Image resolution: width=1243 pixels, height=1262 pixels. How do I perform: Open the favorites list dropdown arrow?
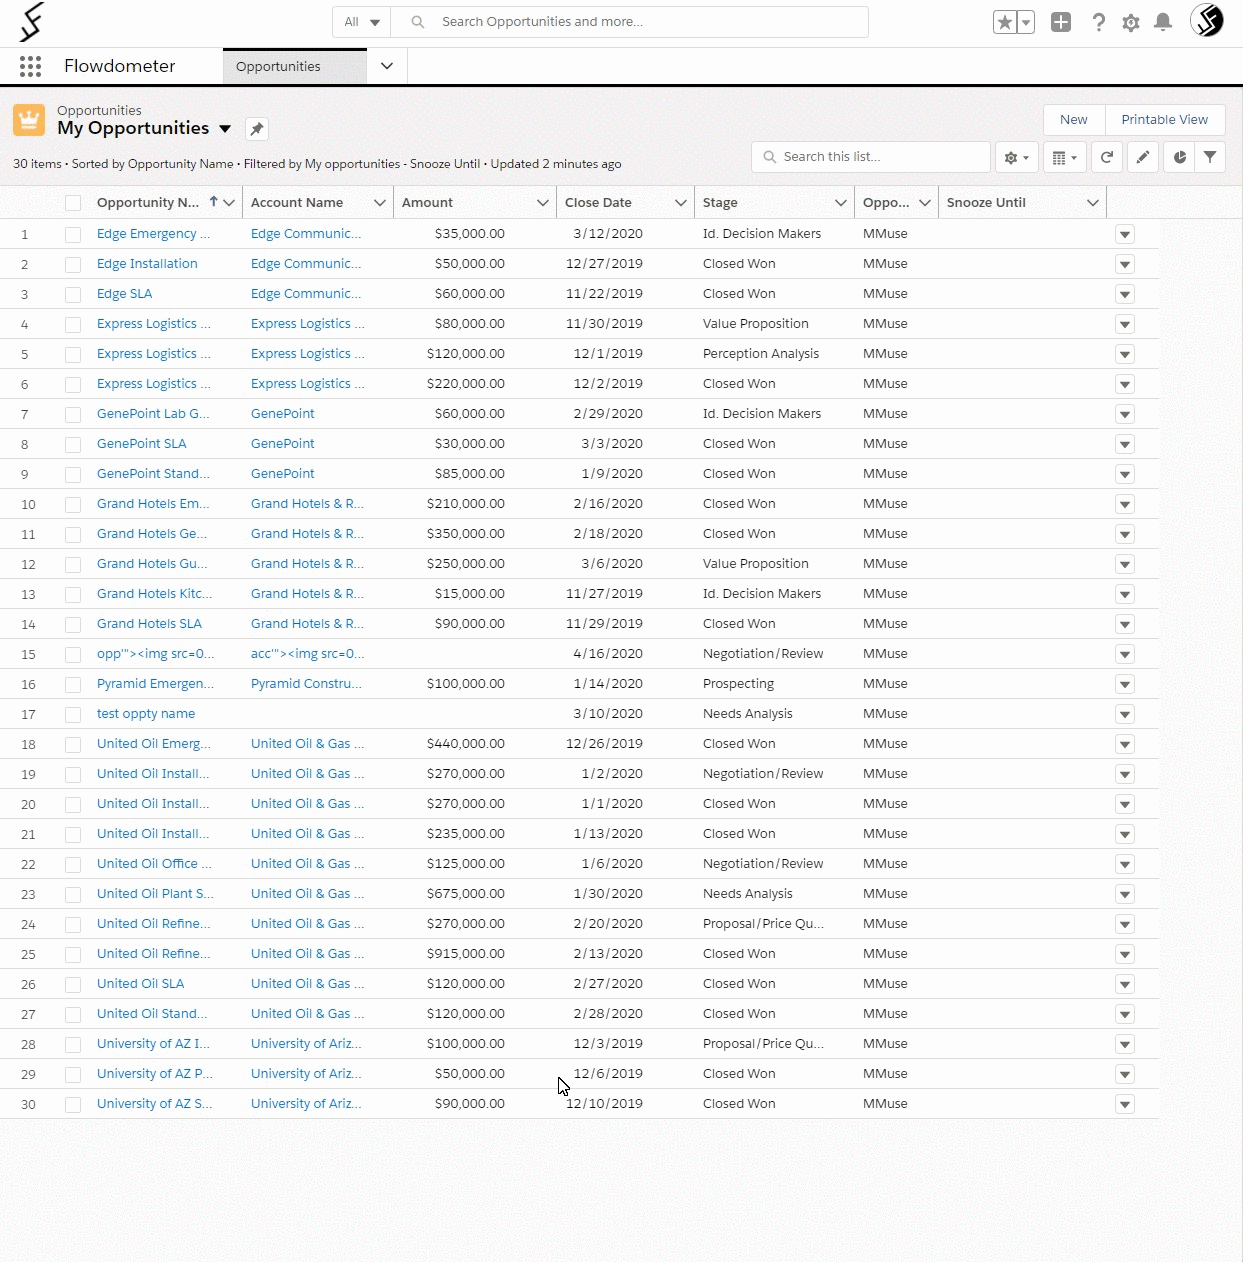click(1026, 22)
